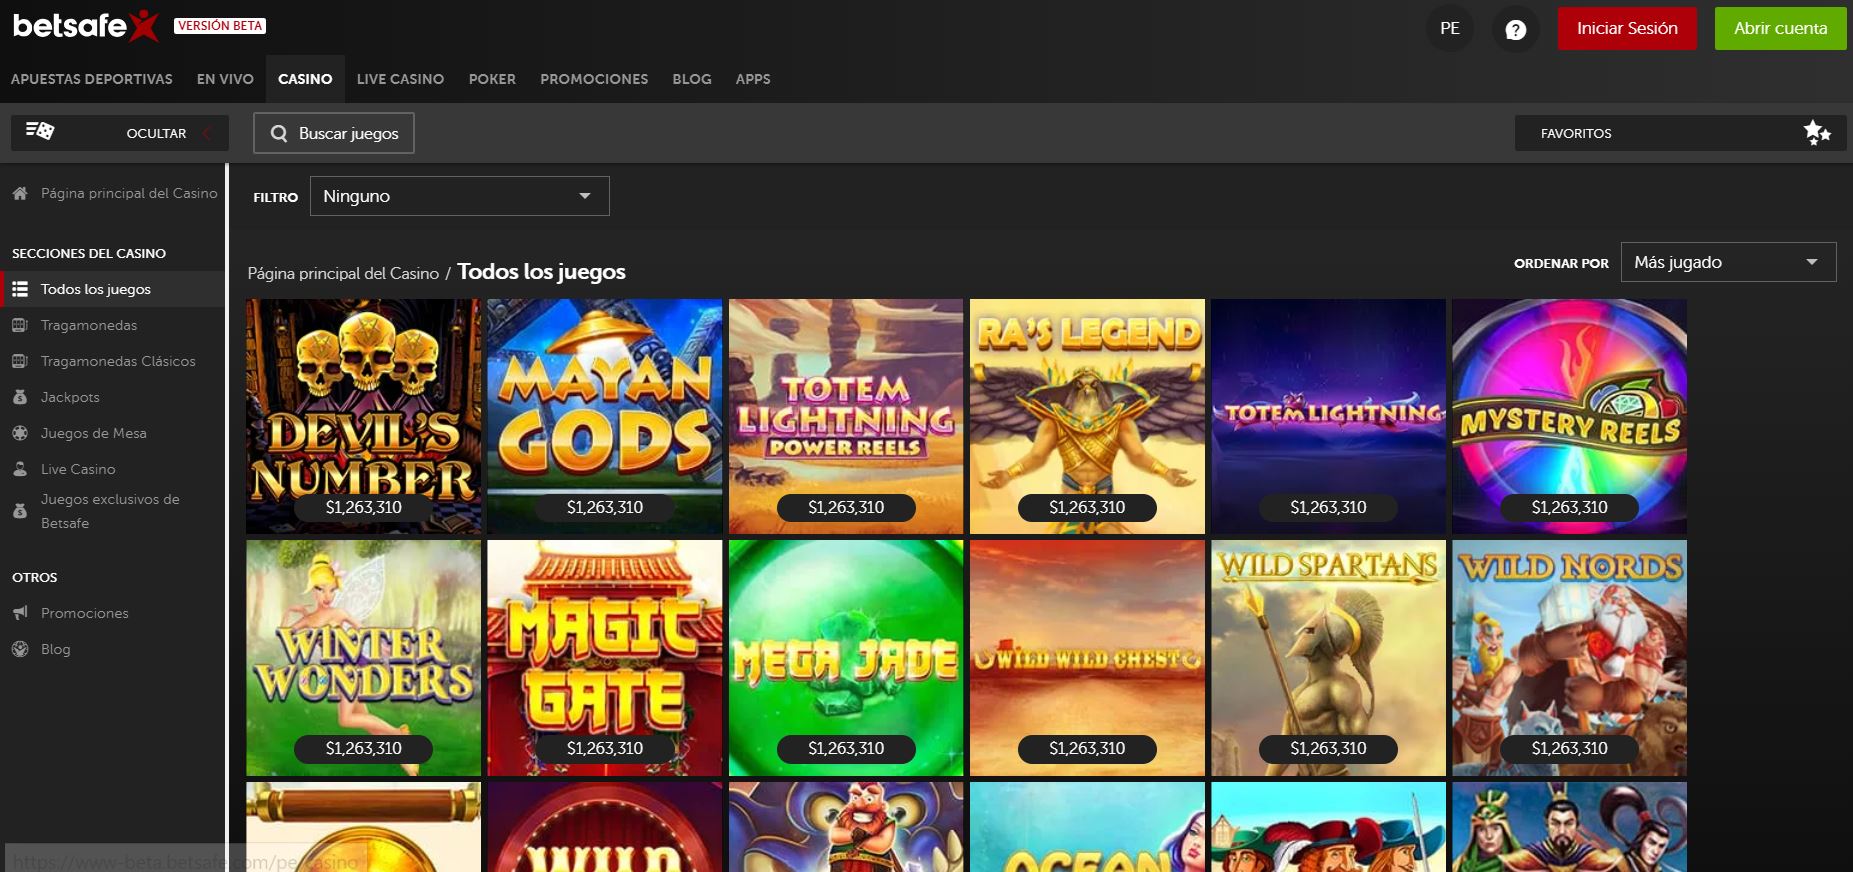The width and height of the screenshot is (1853, 872).
Task: Click the PE country selector
Action: (1449, 29)
